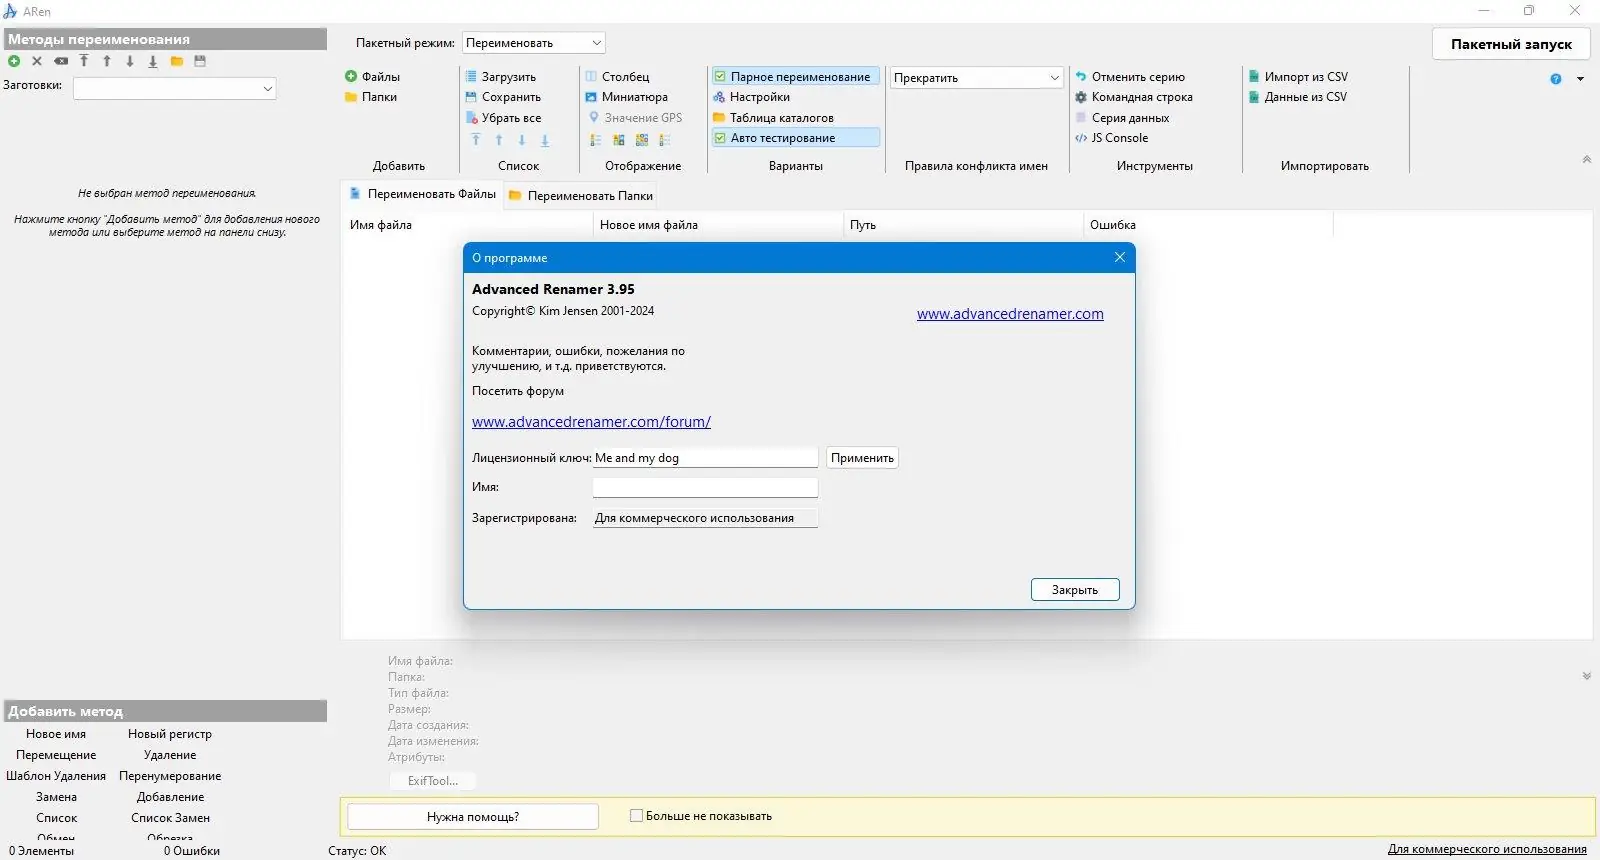Click Серия данных tool
The height and width of the screenshot is (860, 1600).
point(1122,118)
